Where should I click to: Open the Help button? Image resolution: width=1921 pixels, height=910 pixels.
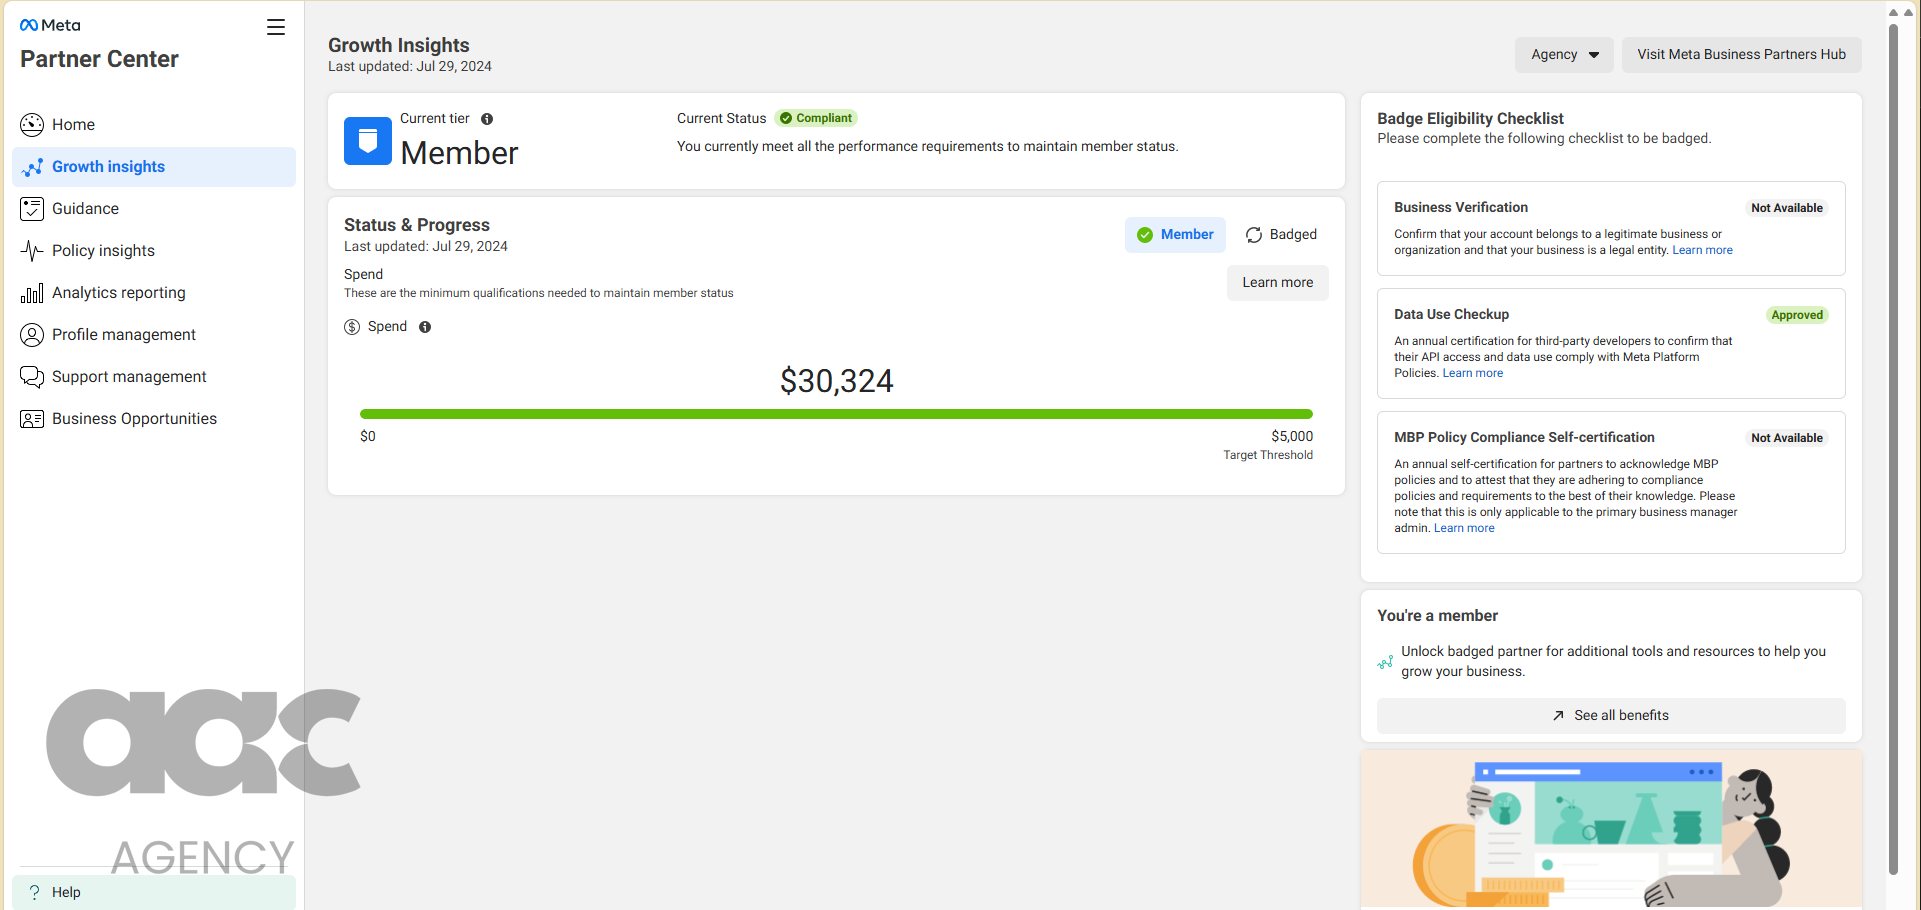click(x=154, y=892)
